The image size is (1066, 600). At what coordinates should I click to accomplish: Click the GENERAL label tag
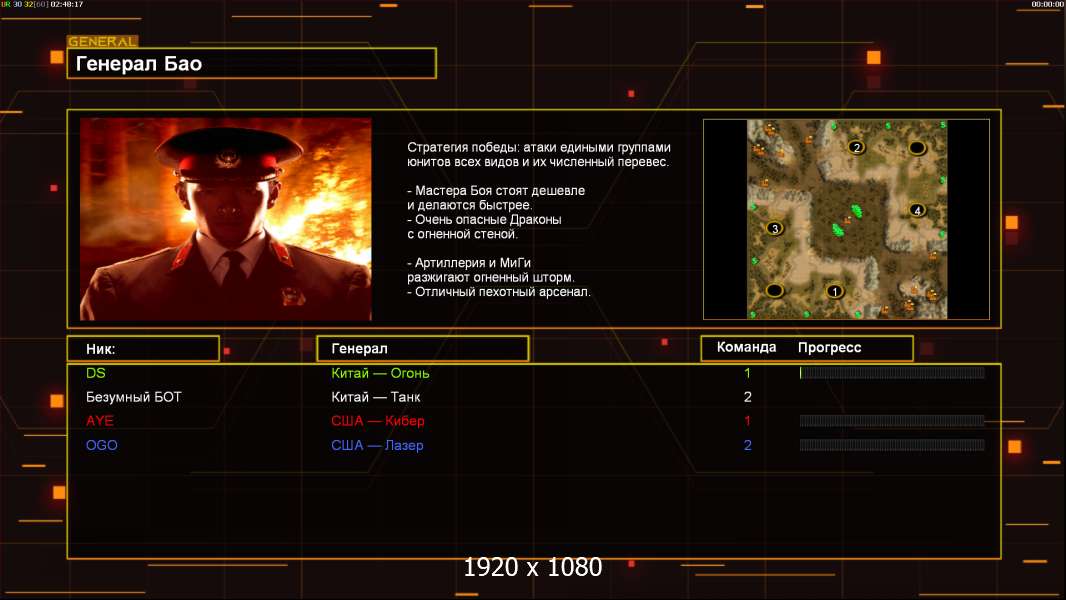(103, 41)
